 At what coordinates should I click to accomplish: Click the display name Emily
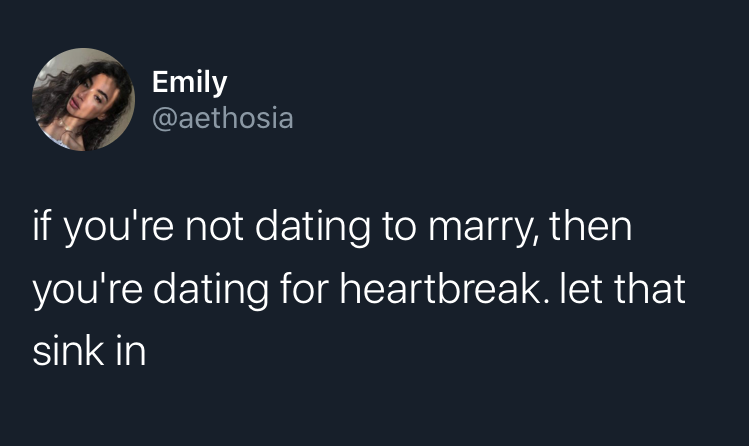(x=190, y=82)
